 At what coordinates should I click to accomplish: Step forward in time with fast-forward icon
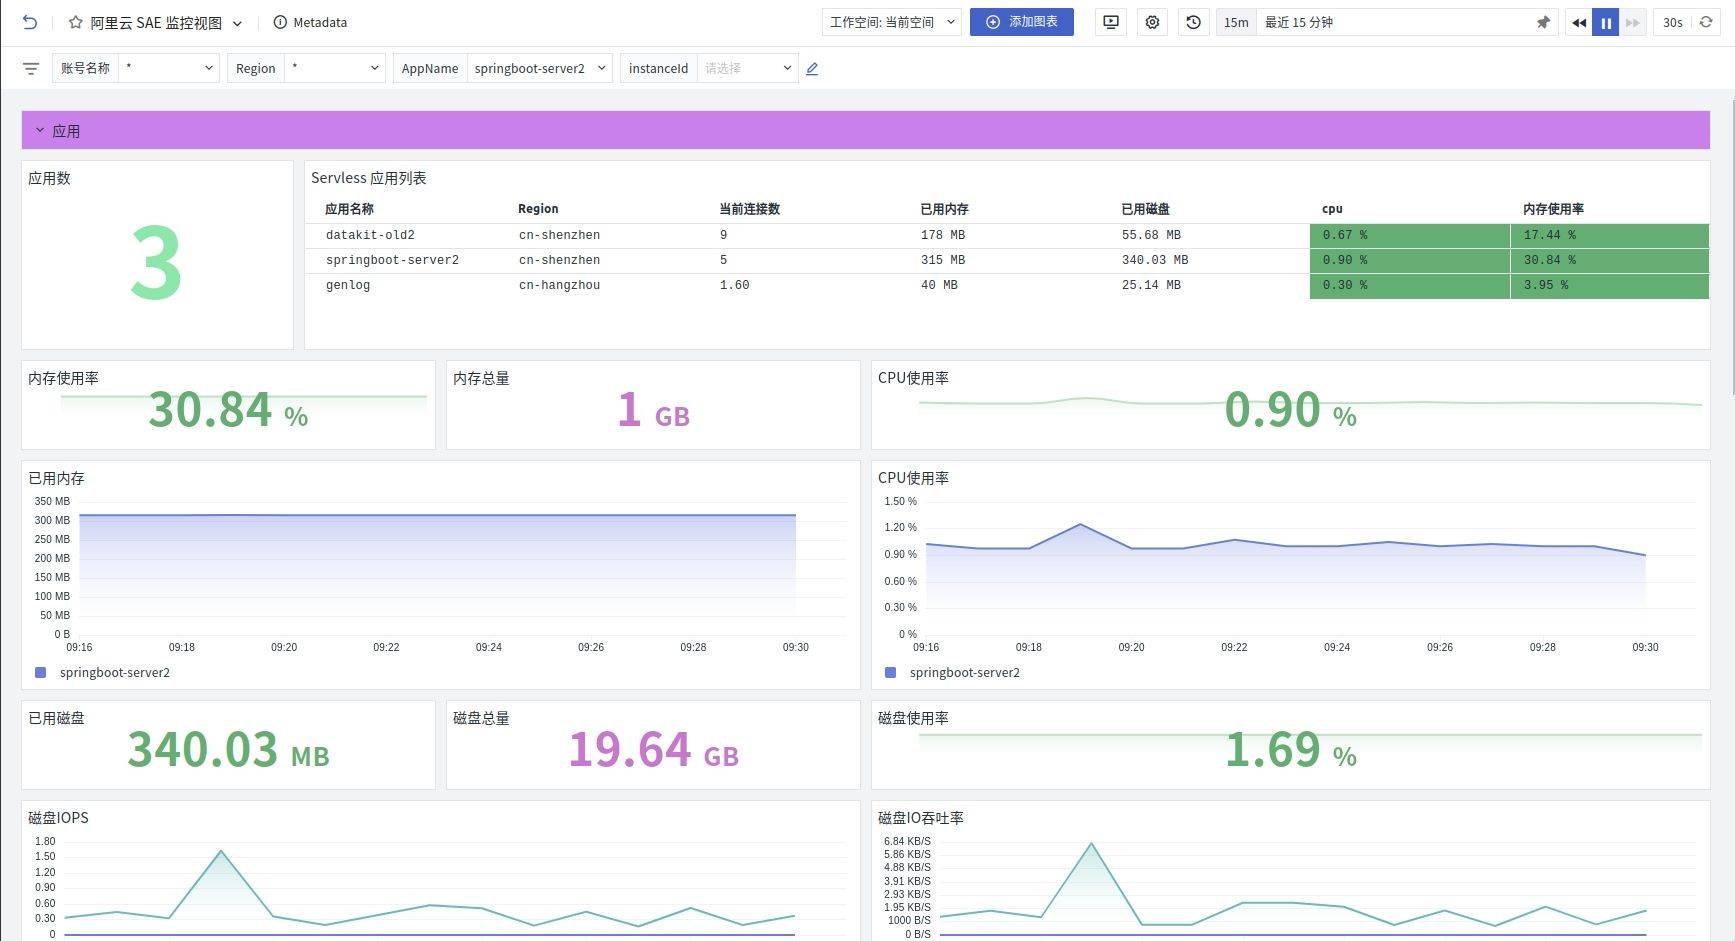click(x=1632, y=22)
